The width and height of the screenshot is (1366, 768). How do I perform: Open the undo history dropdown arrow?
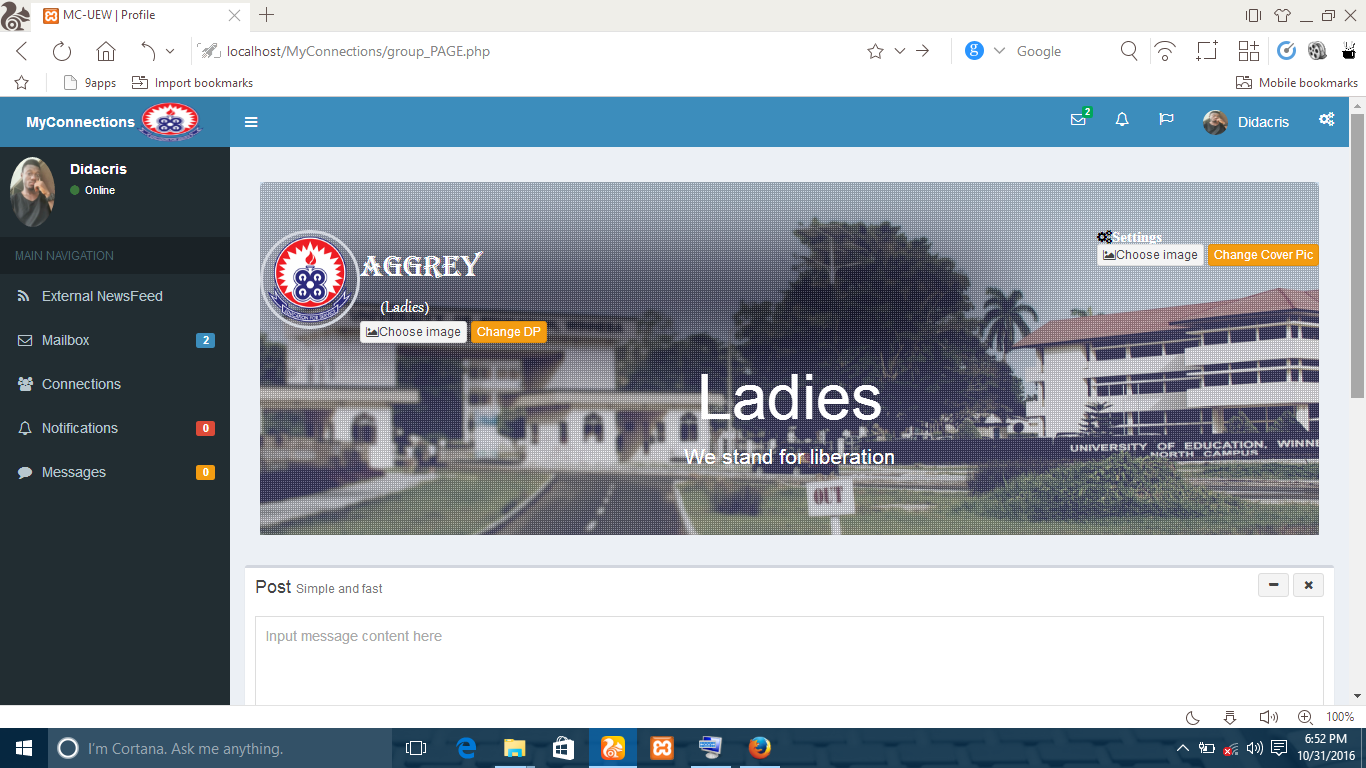[x=170, y=52]
